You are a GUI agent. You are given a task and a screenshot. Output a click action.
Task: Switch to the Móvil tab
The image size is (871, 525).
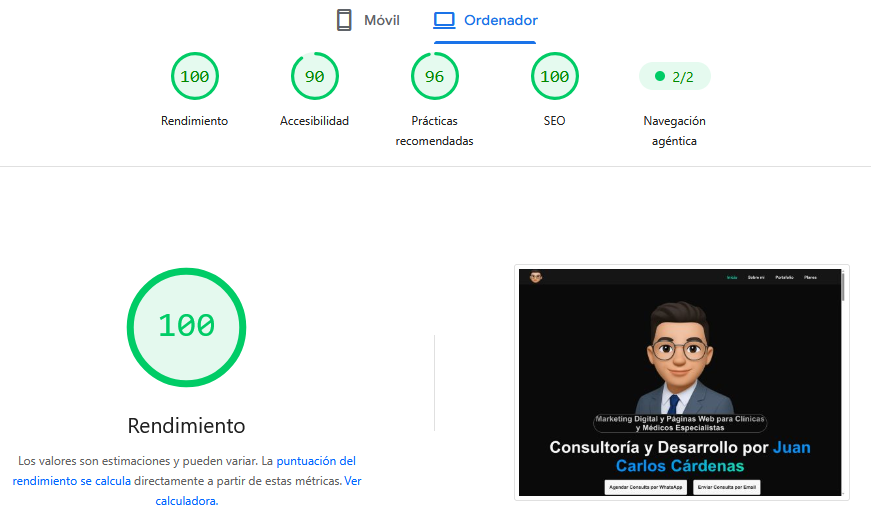point(368,21)
